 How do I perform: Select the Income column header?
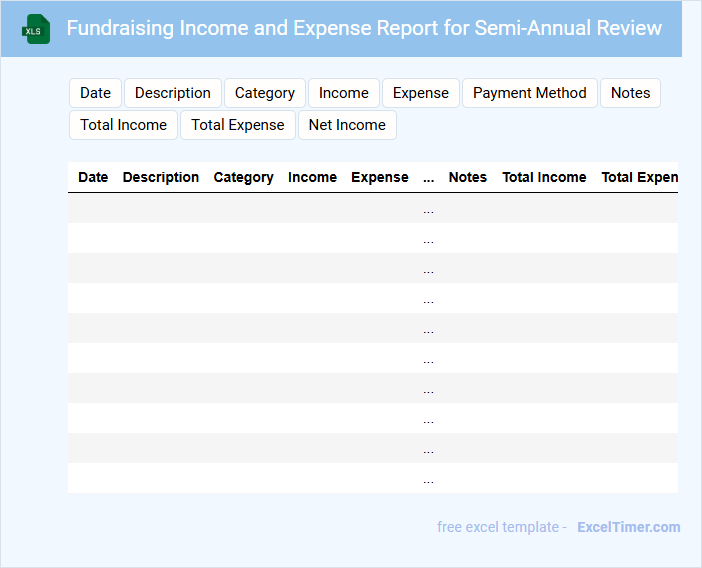coord(312,177)
